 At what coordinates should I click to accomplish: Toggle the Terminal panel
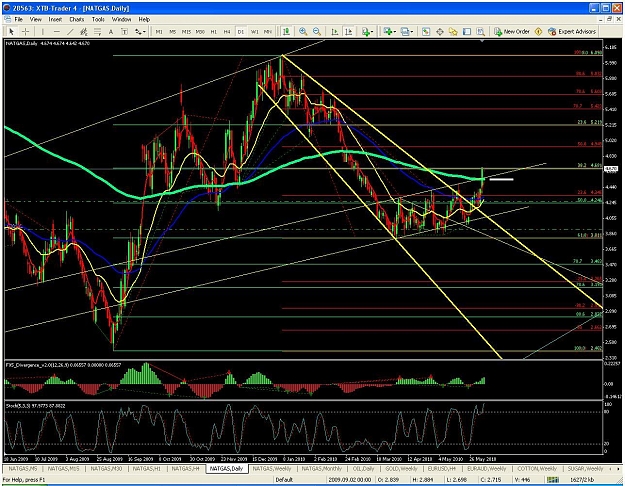[467, 31]
